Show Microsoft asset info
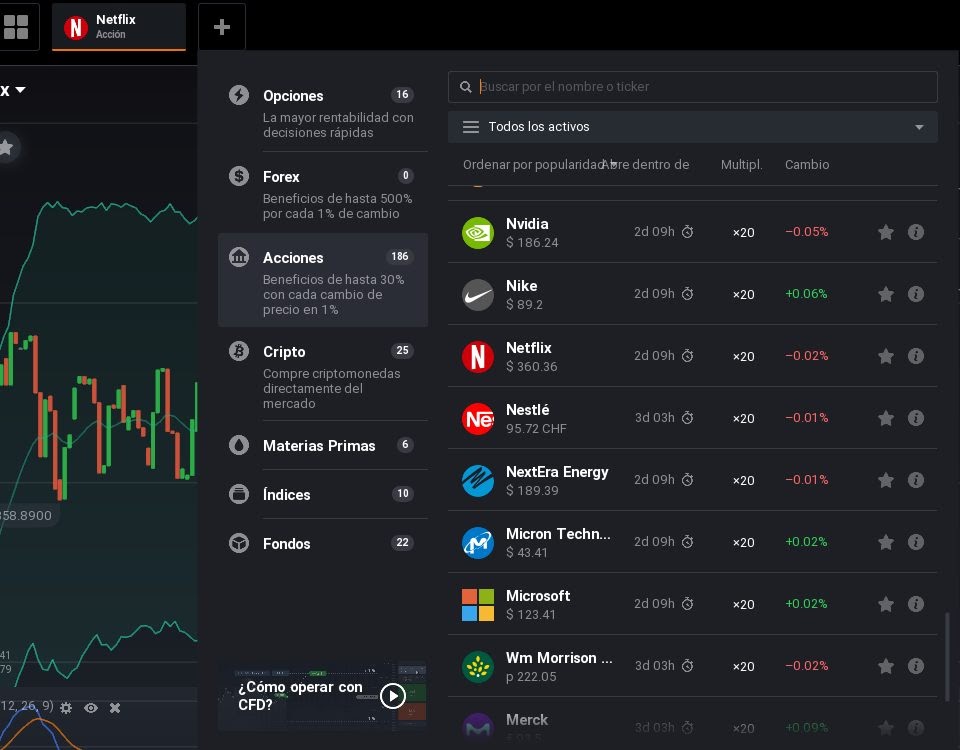 (916, 604)
